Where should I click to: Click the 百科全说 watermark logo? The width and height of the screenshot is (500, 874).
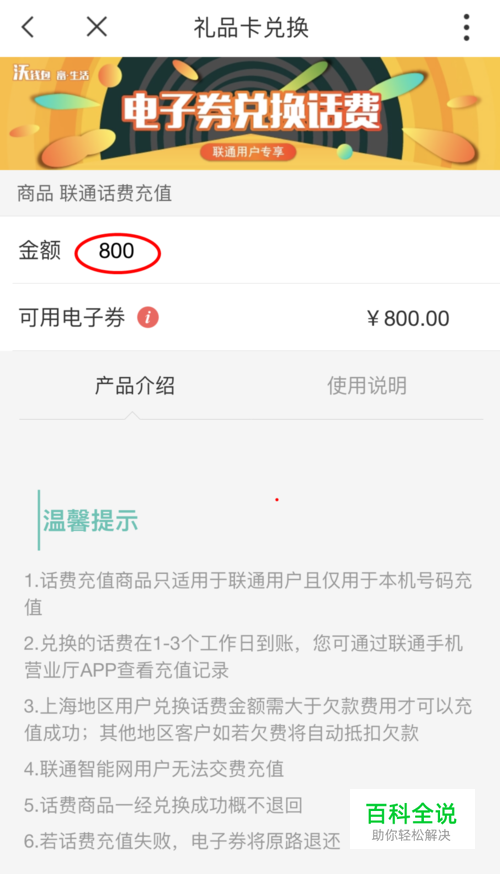(412, 819)
